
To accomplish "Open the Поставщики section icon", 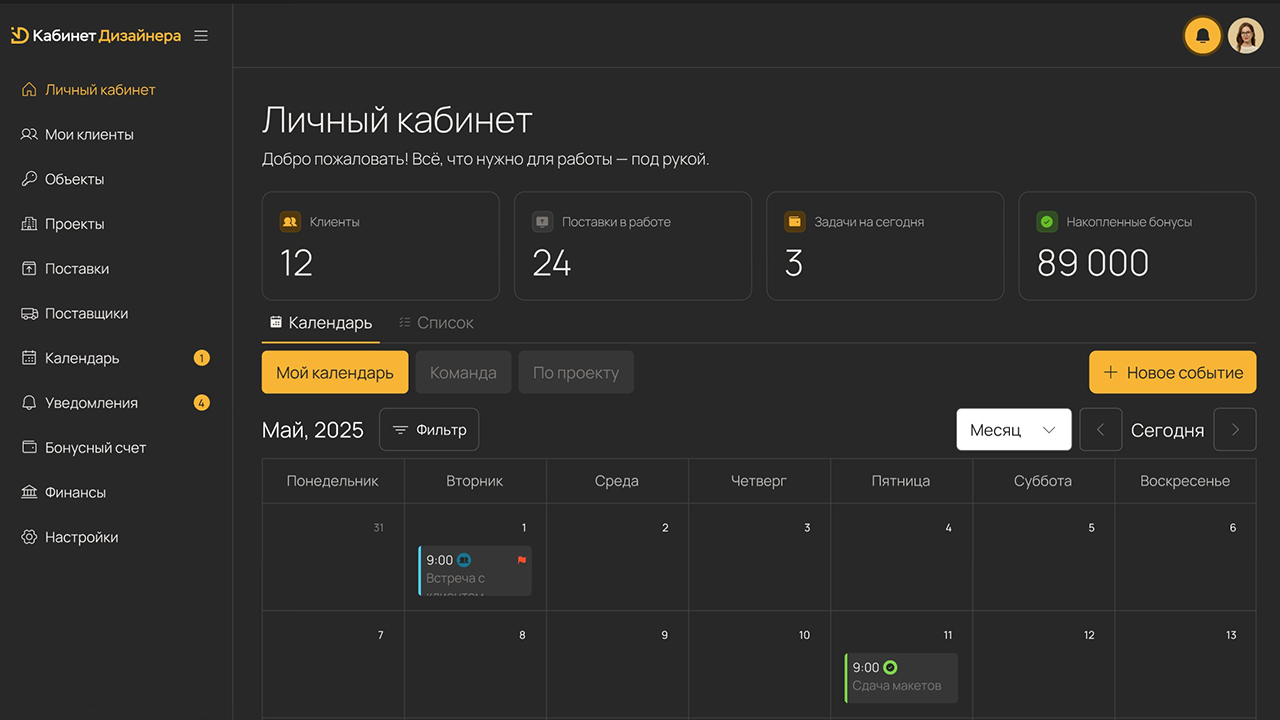I will coord(27,313).
